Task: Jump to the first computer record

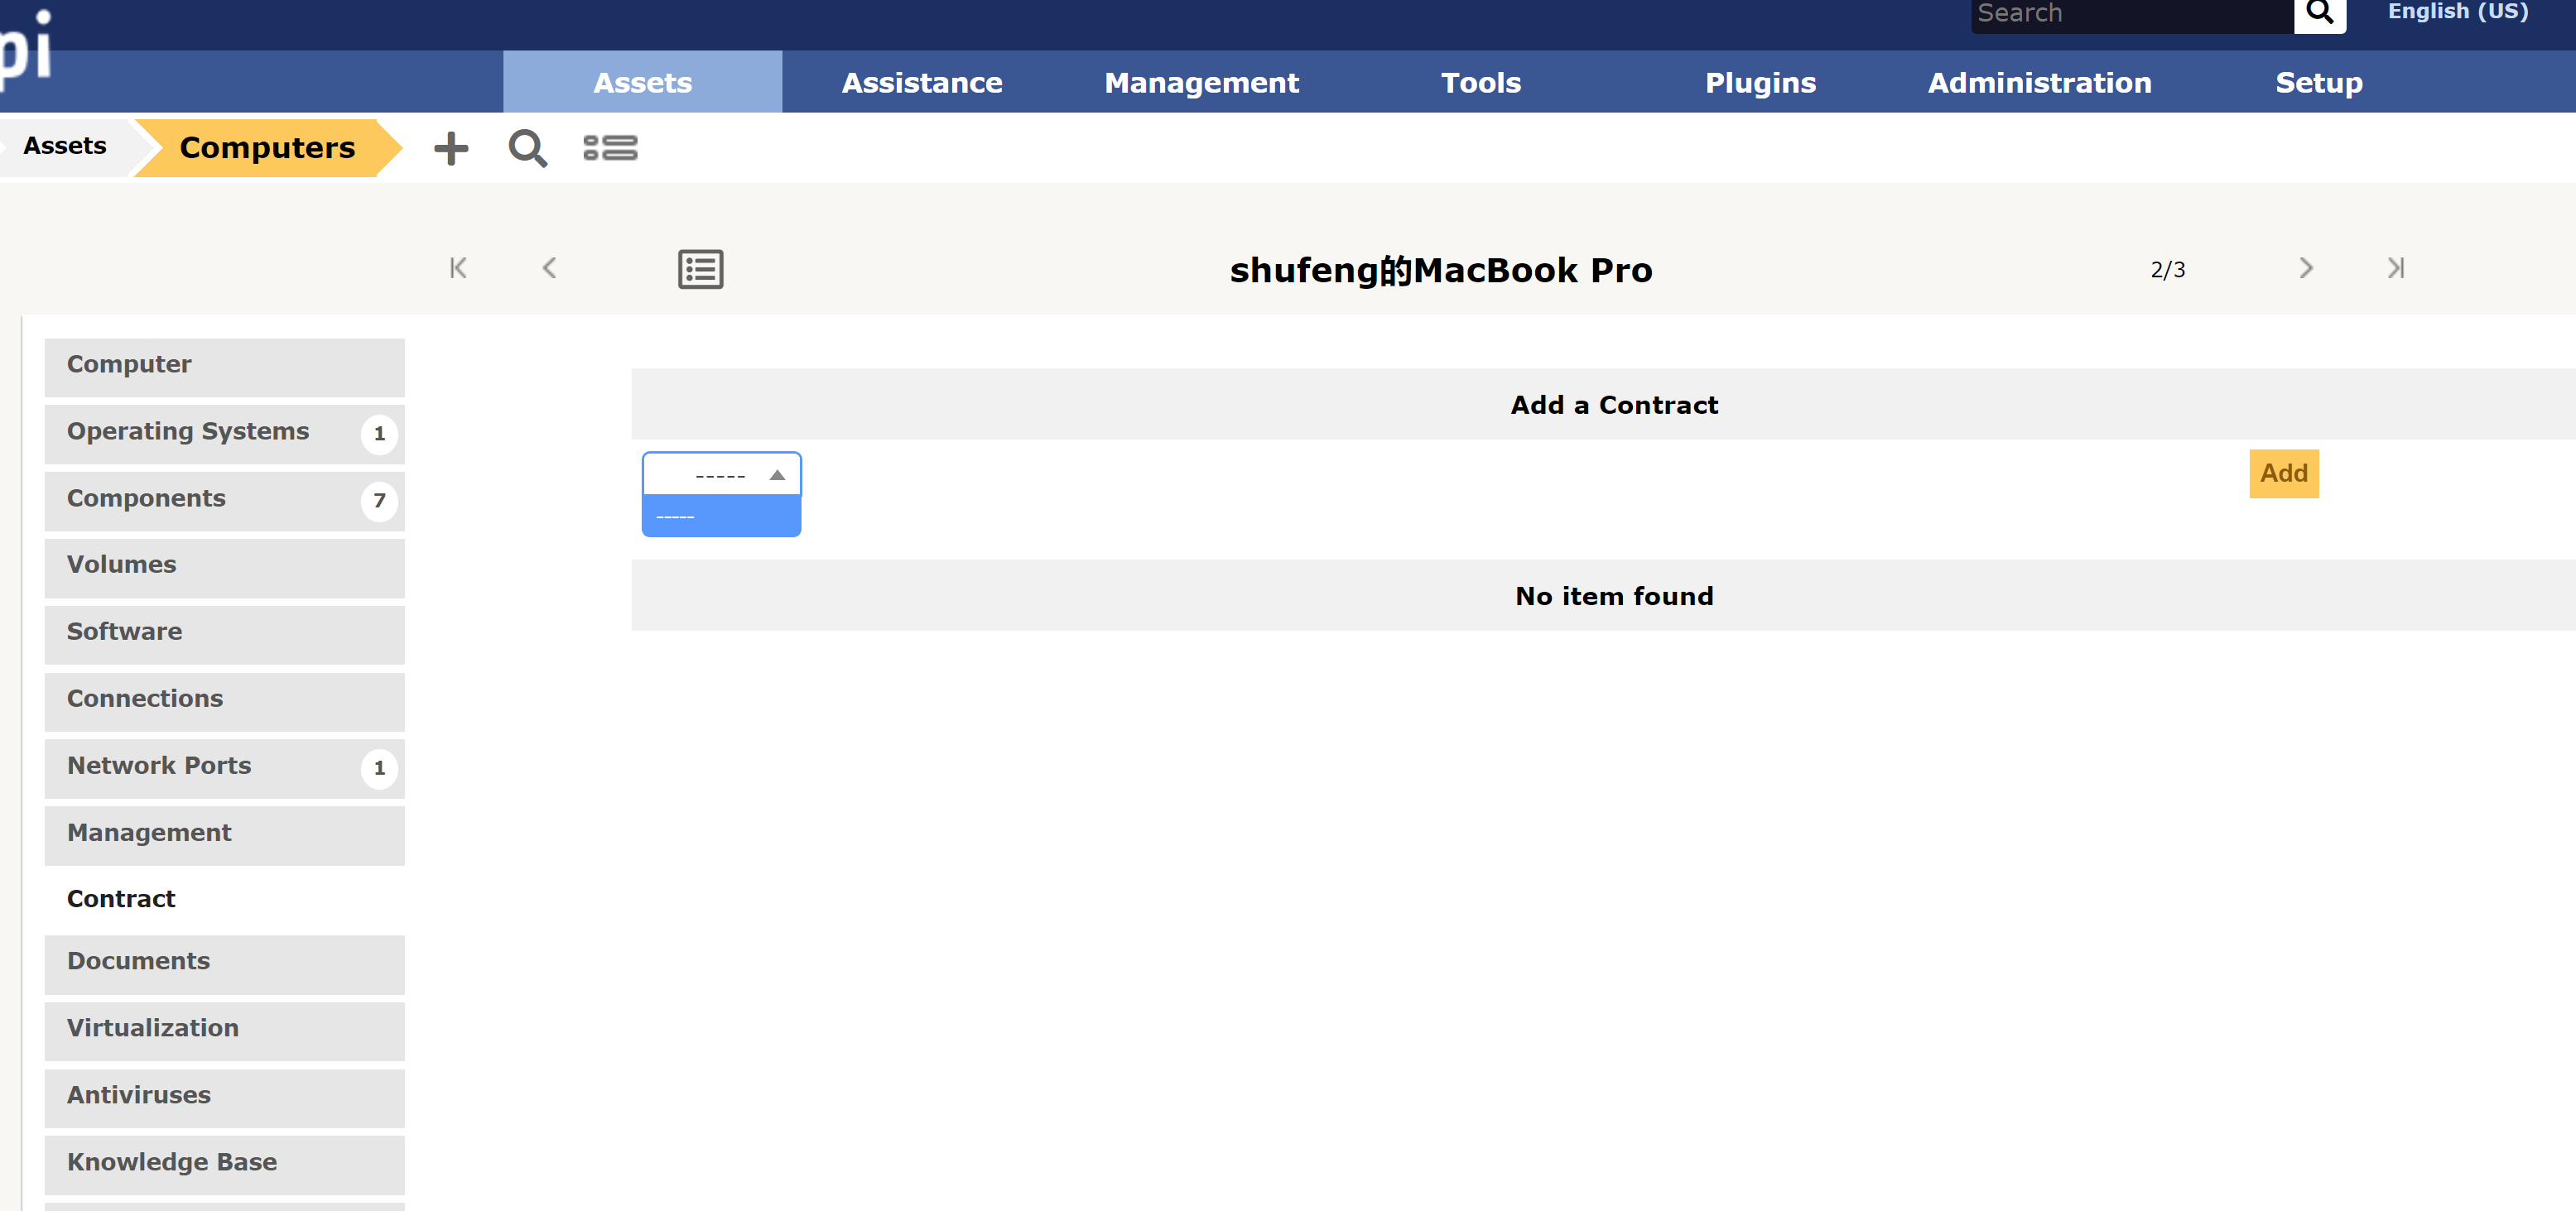Action: tap(458, 268)
